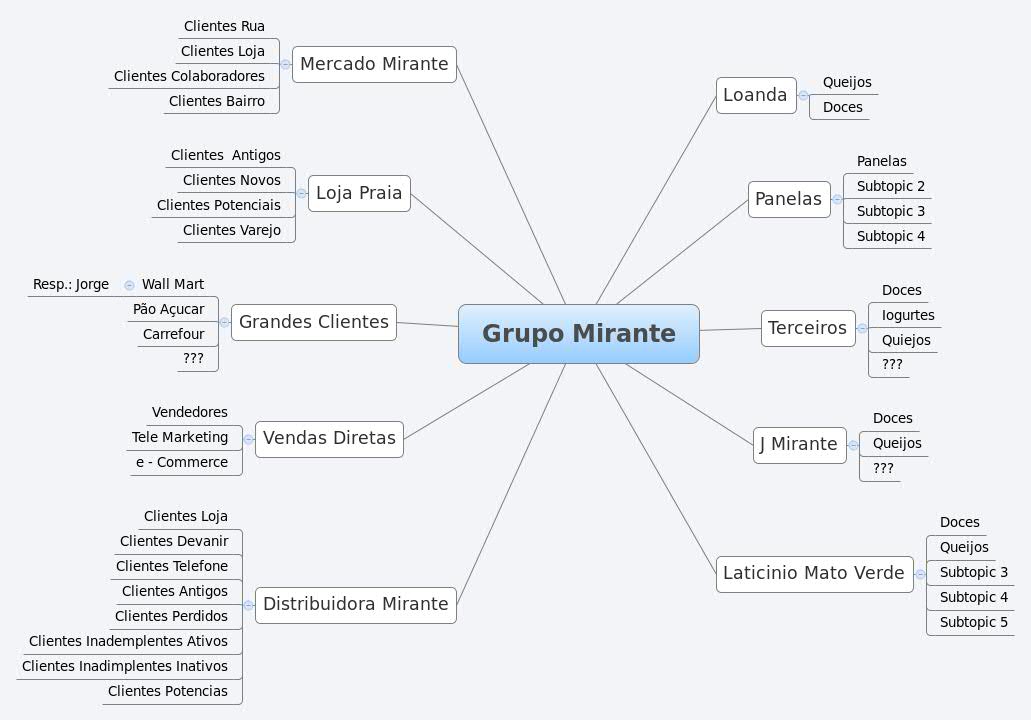1031x720 pixels.
Task: Collapse the Loanda branch toggle
Action: [x=806, y=95]
